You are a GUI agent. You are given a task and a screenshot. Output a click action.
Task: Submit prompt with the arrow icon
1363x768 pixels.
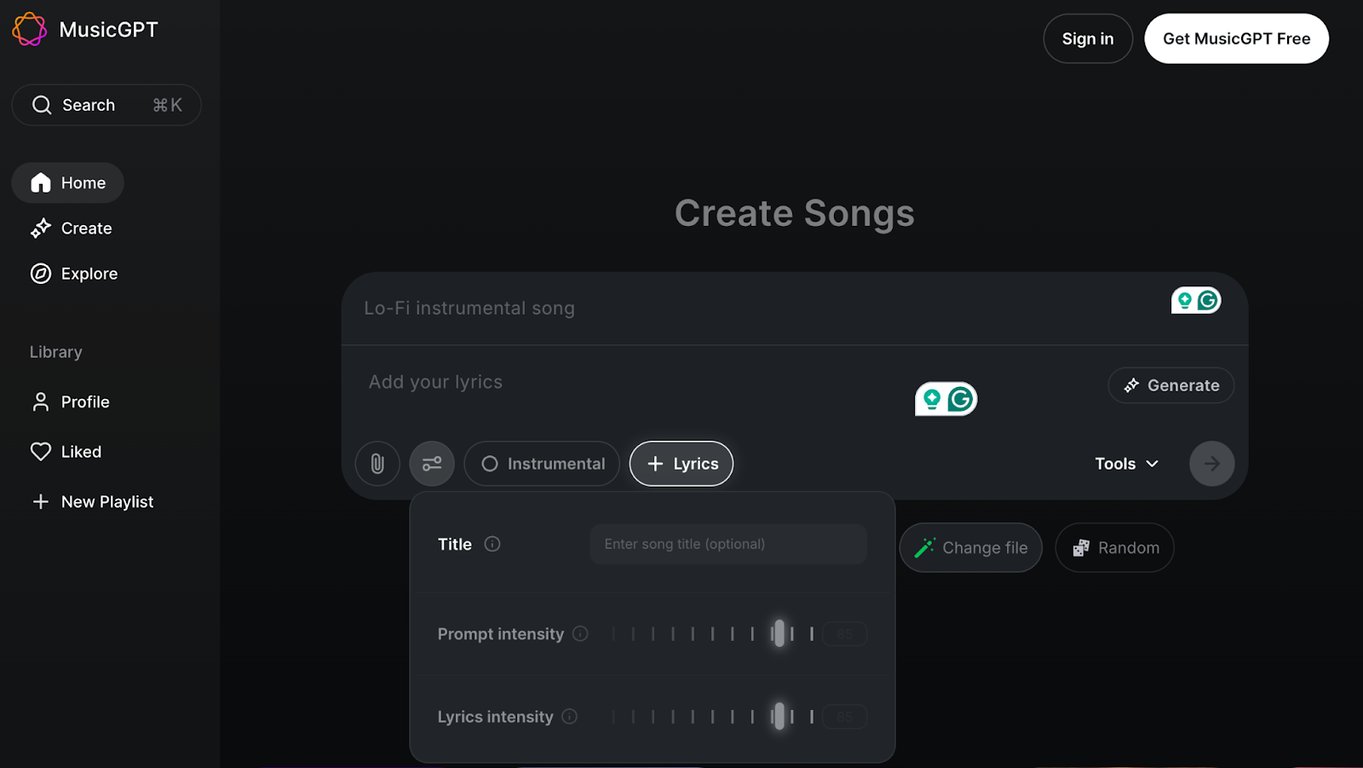coord(1211,463)
